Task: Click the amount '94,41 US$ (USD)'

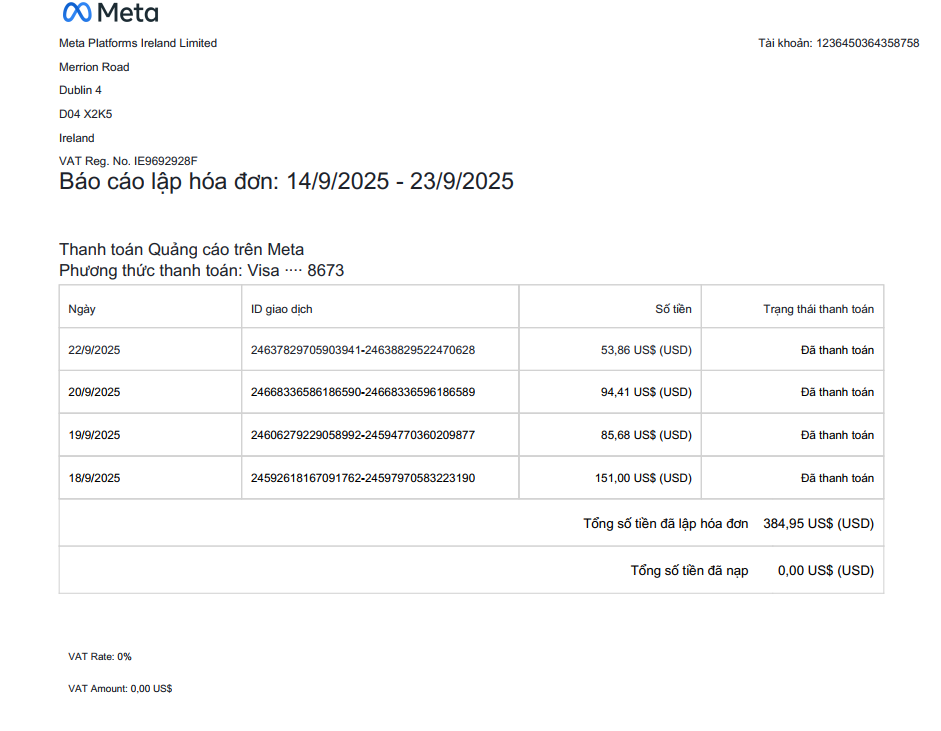Action: point(646,392)
